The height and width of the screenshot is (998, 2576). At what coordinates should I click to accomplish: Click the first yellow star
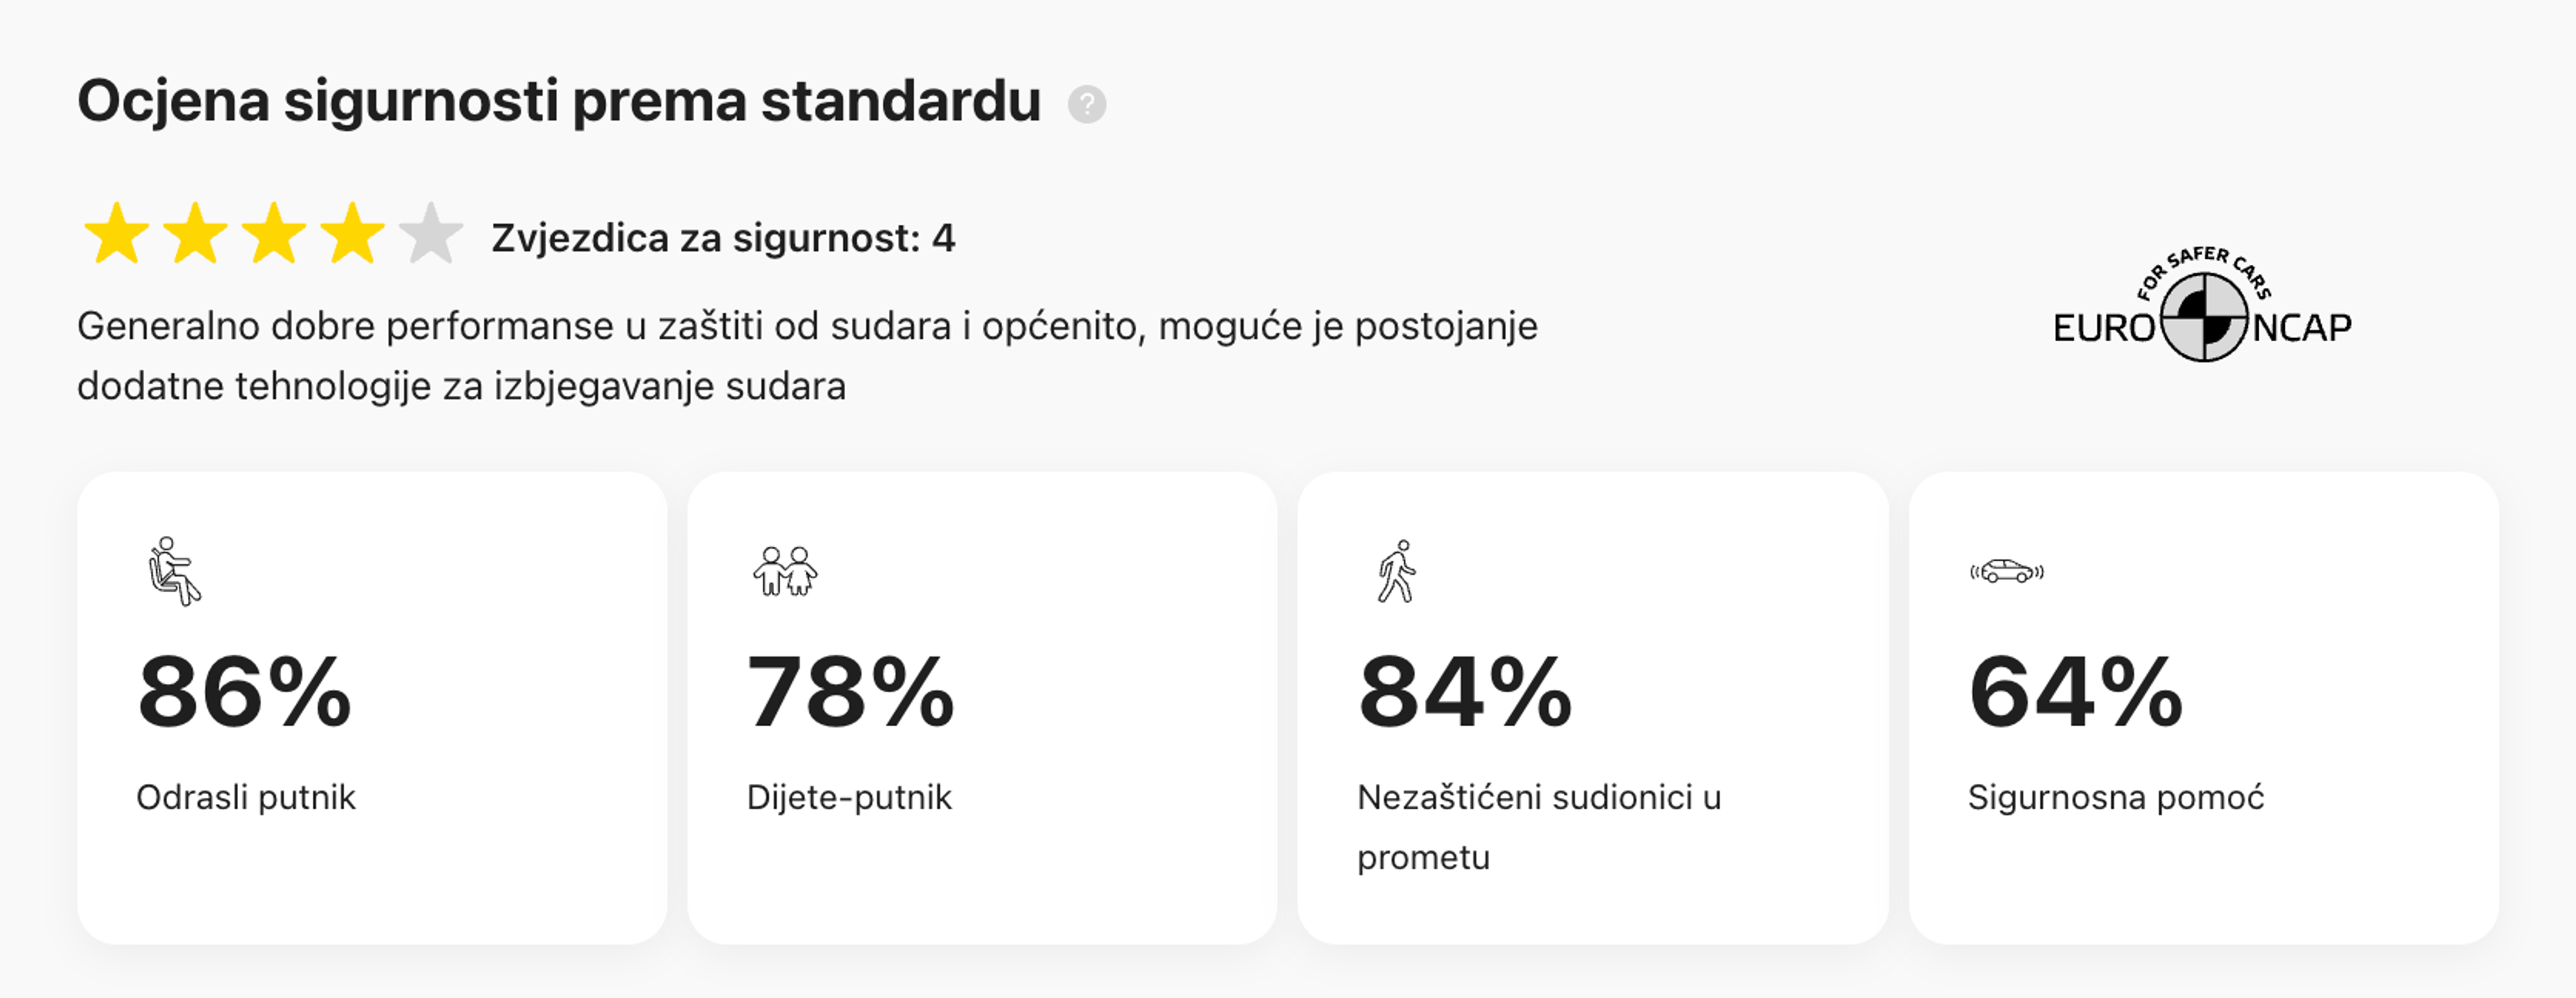point(116,233)
